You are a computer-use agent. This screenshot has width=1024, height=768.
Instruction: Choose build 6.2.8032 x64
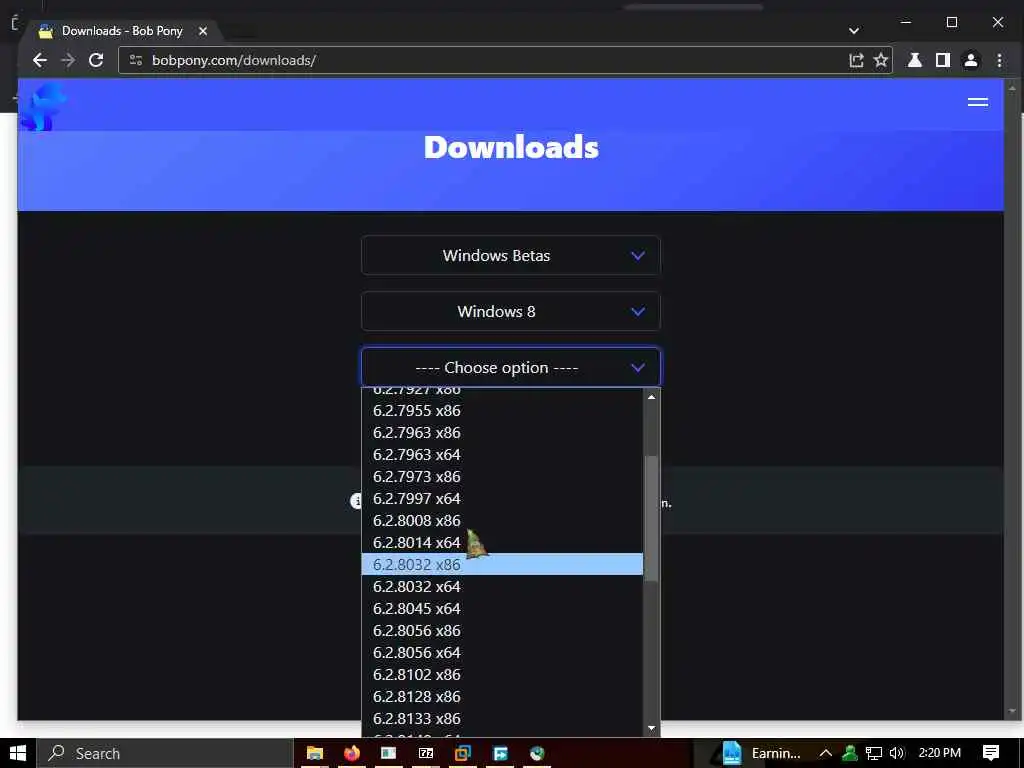pyautogui.click(x=502, y=586)
